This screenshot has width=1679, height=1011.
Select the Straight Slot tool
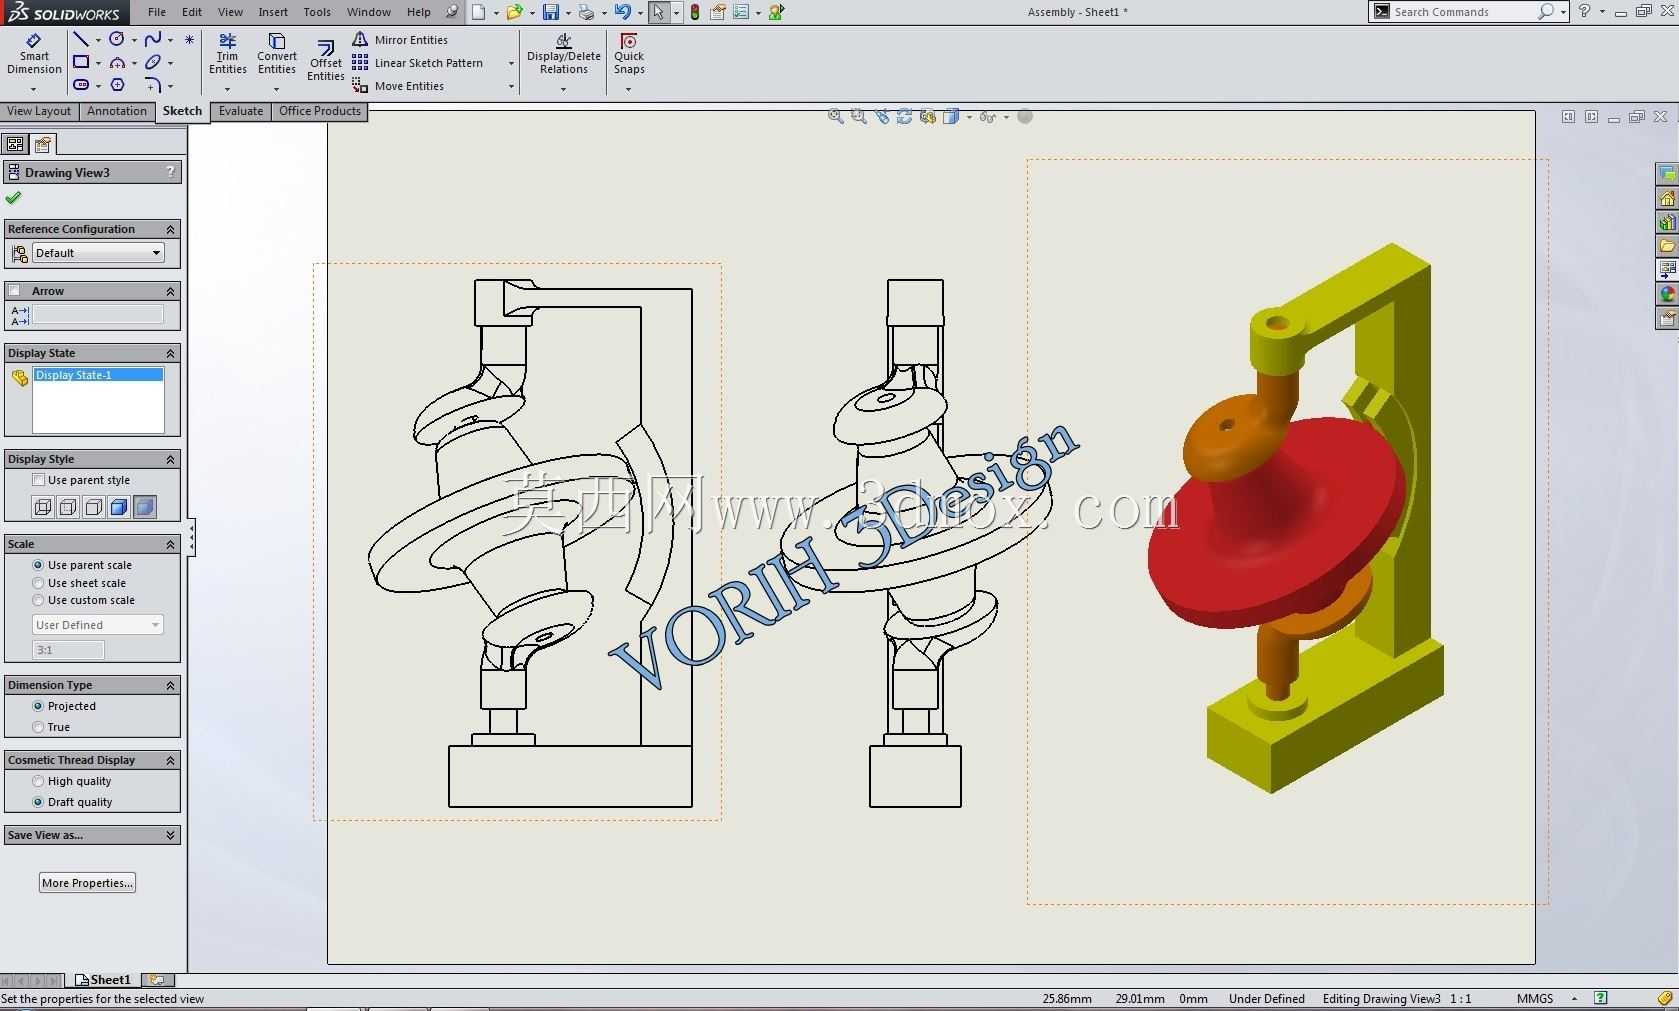[81, 85]
